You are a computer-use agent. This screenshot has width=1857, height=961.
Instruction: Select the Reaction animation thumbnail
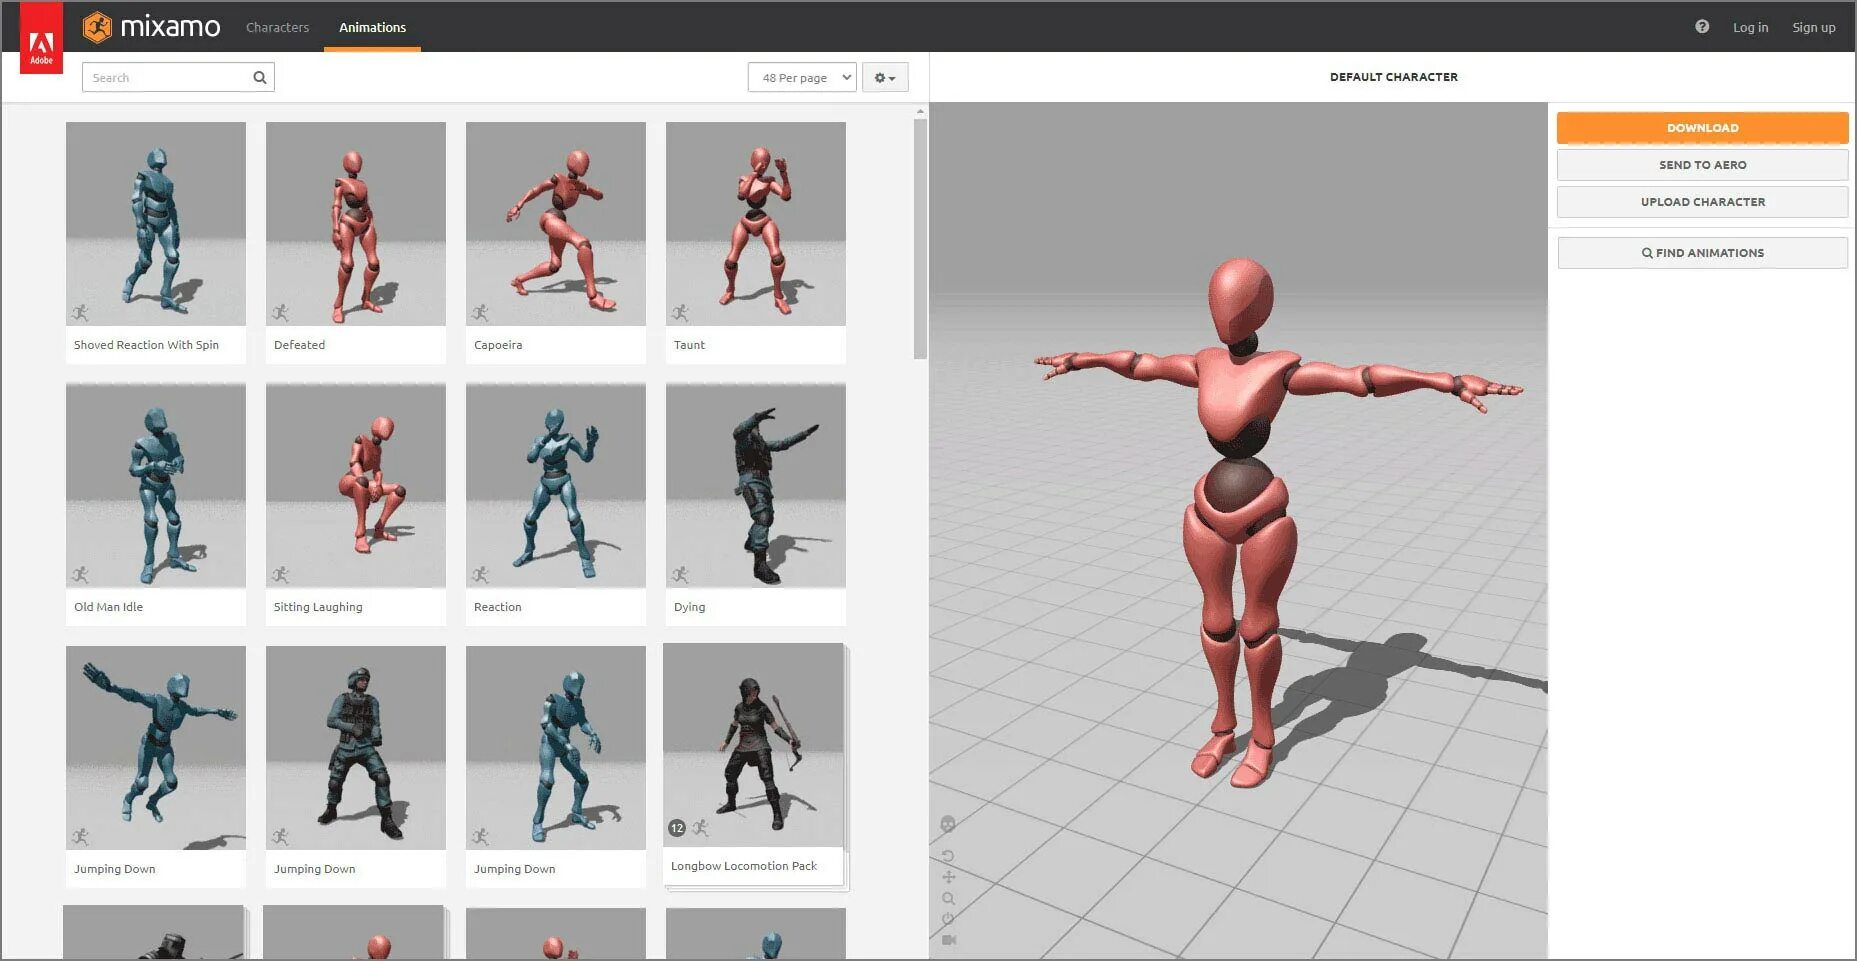click(x=556, y=486)
